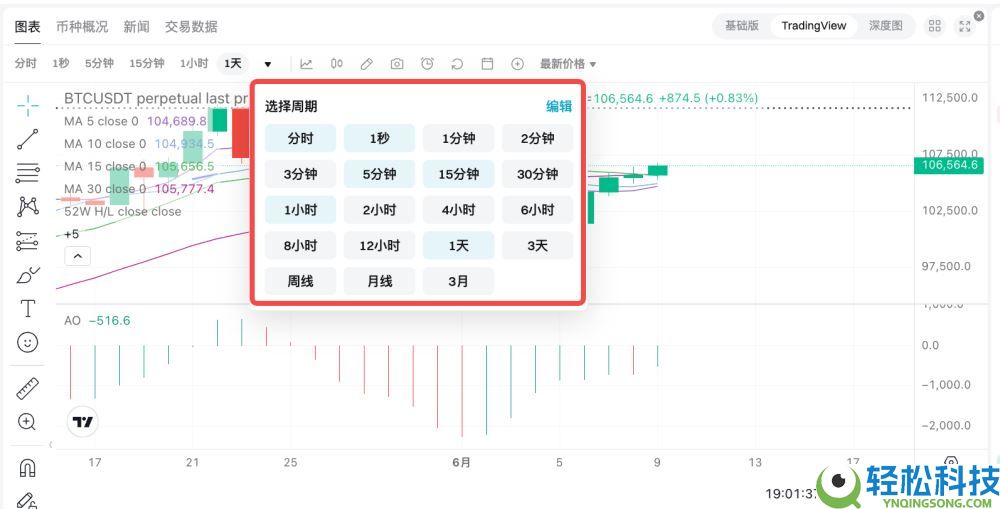Click the MA 5 close indicator label
Viewport: 1000px width, 509px height.
(101, 121)
